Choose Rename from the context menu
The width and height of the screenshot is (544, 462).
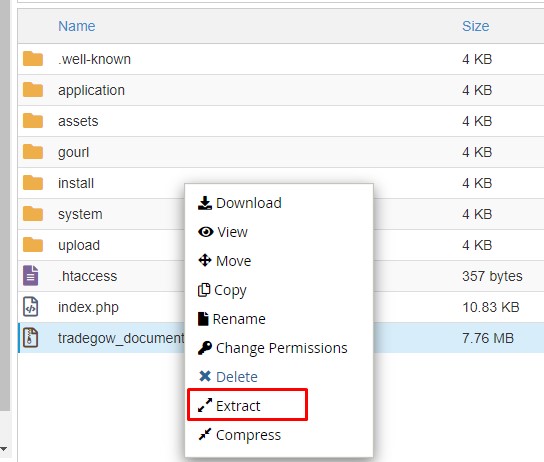pyautogui.click(x=239, y=319)
